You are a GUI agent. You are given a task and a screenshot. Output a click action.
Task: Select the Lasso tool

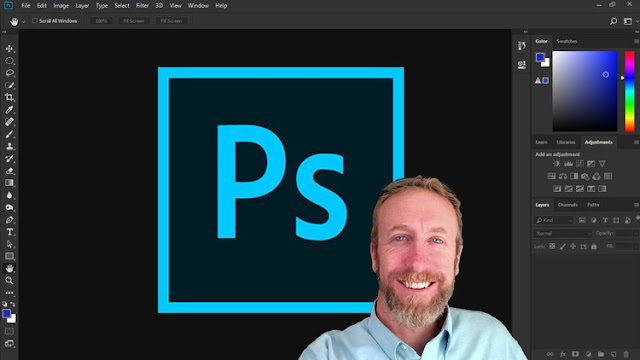pyautogui.click(x=9, y=73)
